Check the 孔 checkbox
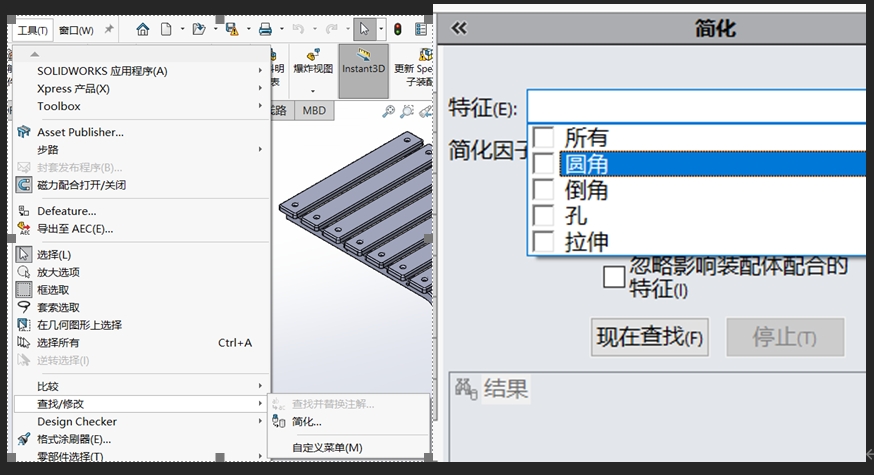The height and width of the screenshot is (475, 874). [543, 216]
